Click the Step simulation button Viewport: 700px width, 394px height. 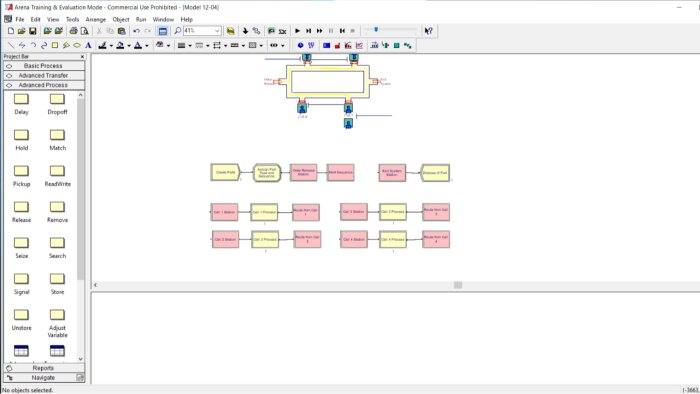308,31
